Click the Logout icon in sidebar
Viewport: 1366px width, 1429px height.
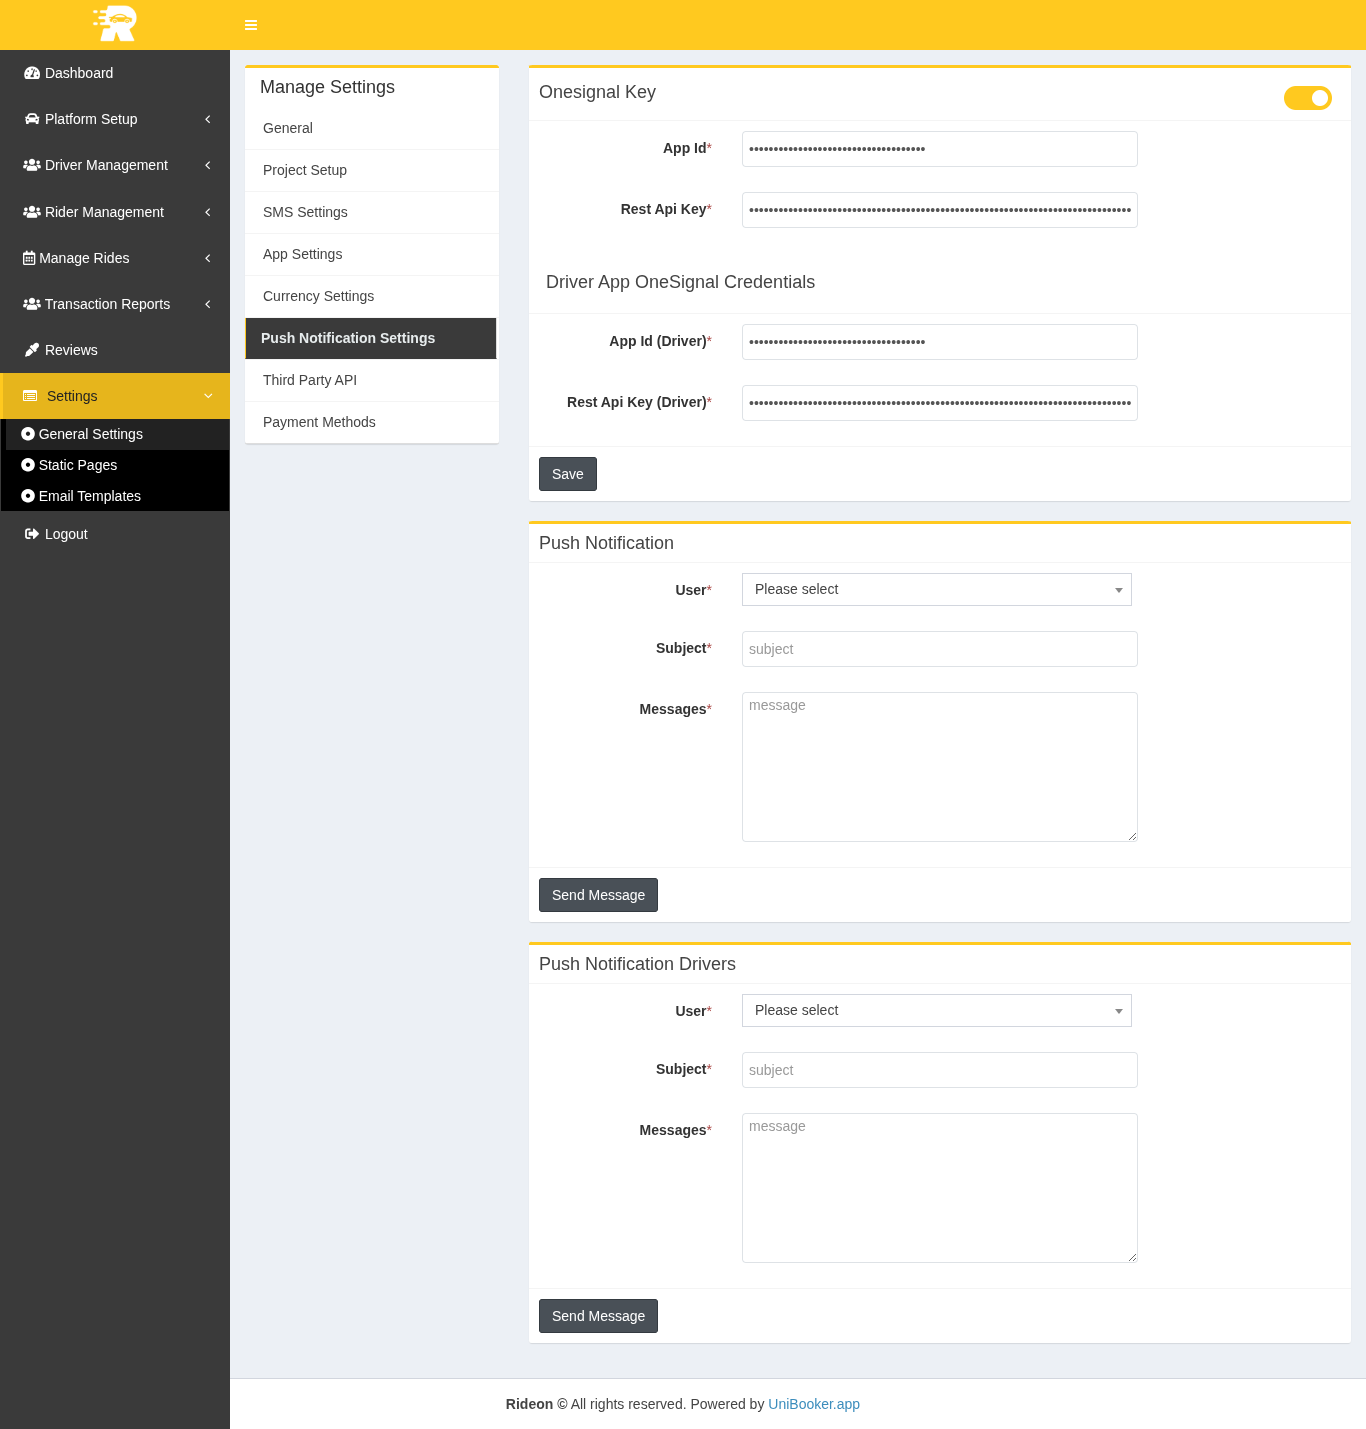[32, 534]
